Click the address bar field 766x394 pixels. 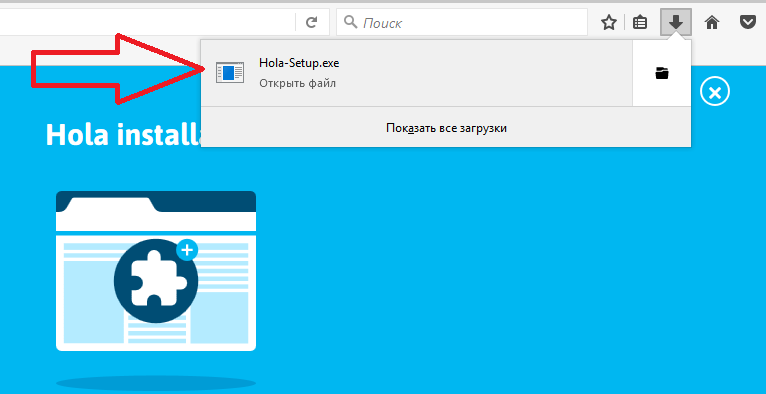(x=148, y=22)
